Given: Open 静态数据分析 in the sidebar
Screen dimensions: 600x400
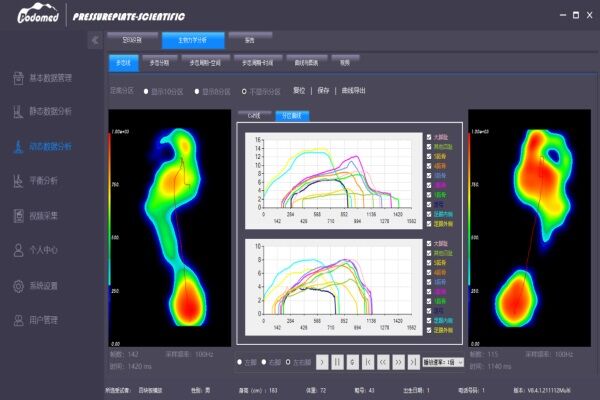Looking at the screenshot, I should pyautogui.click(x=50, y=111).
